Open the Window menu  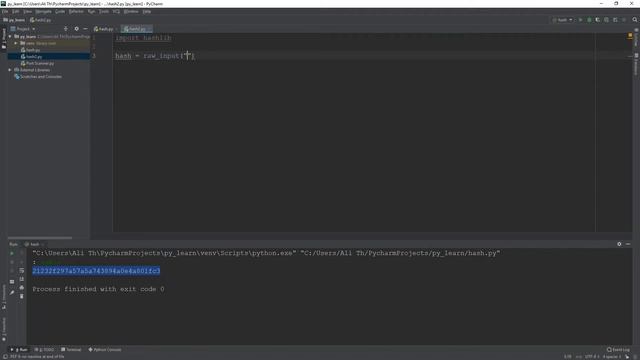(x=131, y=11)
